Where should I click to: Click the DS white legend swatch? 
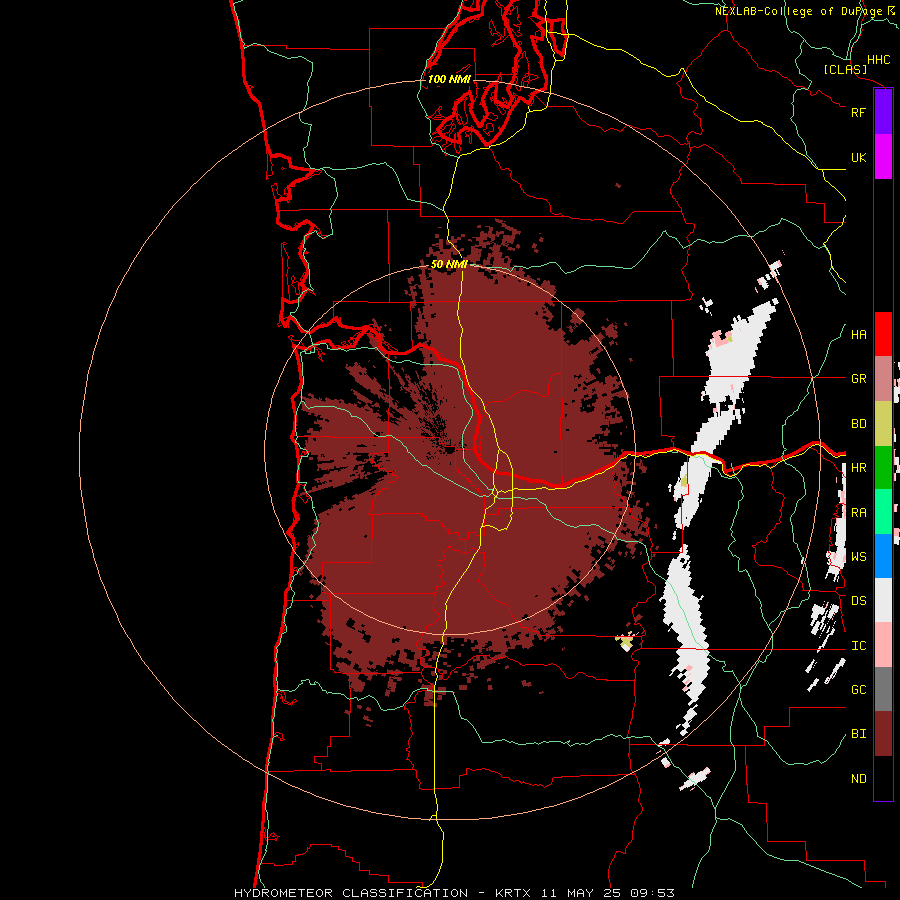click(x=883, y=600)
